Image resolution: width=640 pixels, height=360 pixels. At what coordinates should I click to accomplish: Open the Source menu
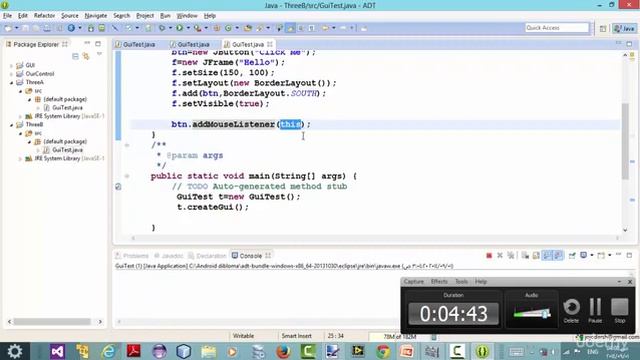click(x=69, y=16)
